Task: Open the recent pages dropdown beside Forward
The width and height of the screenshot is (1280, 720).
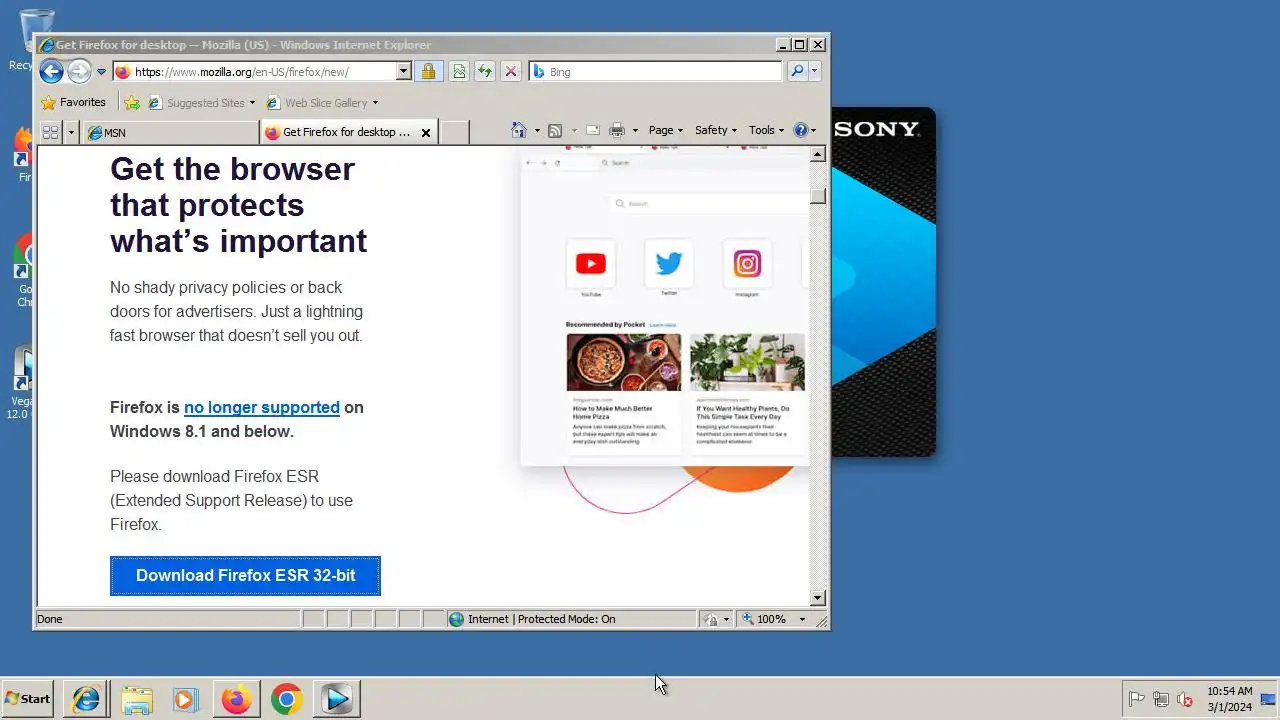Action: click(101, 72)
